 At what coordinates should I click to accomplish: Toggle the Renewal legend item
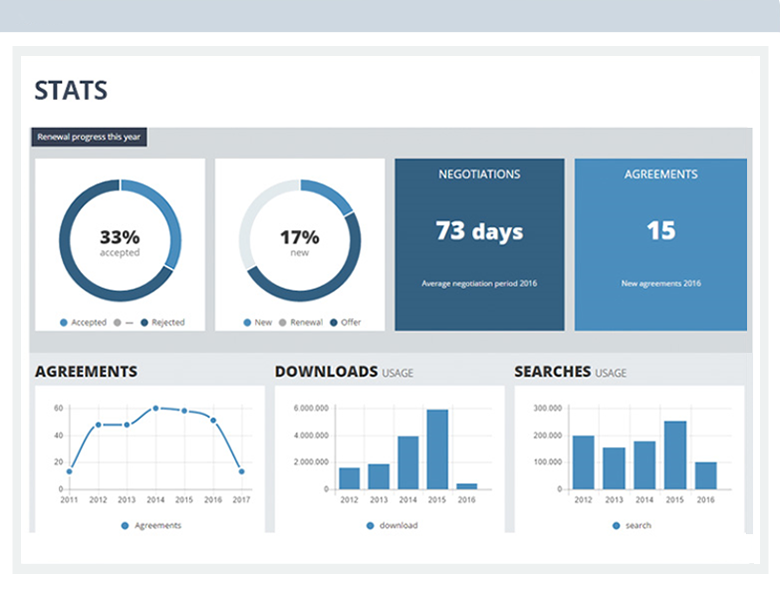coord(300,322)
